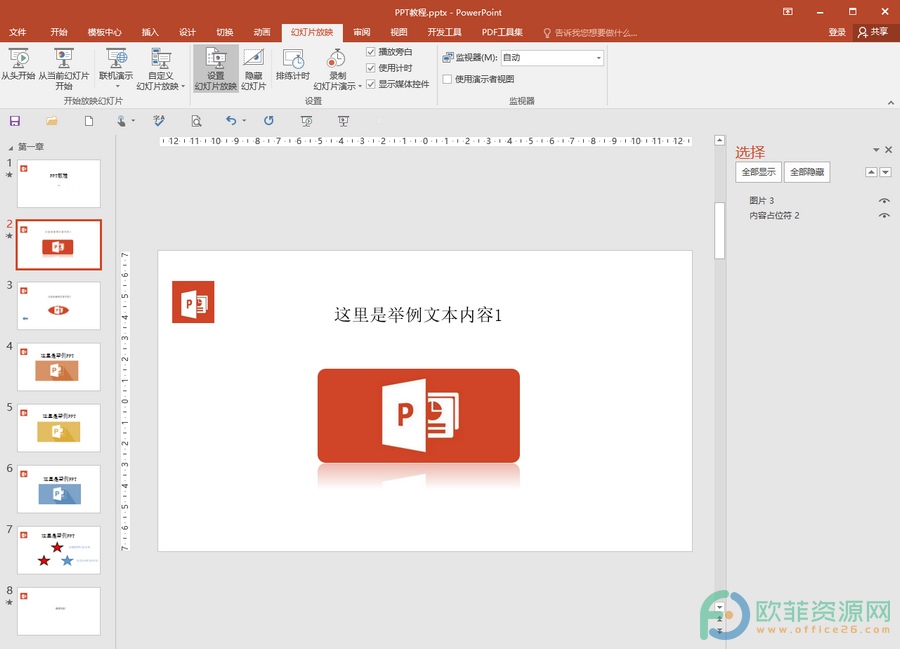
Task: Open the 选择 pane options dropdown arrow
Action: tap(876, 150)
